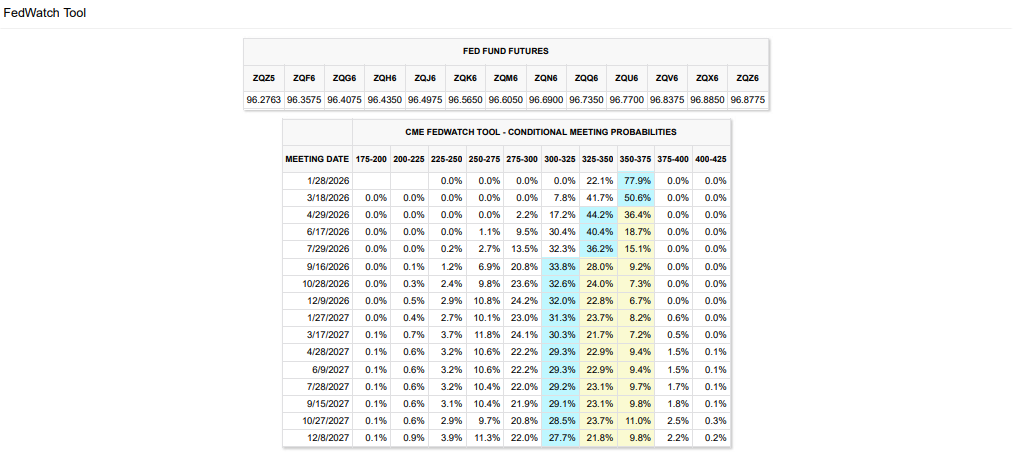
Task: Click the ZQM6 futures contract header
Action: click(x=505, y=77)
